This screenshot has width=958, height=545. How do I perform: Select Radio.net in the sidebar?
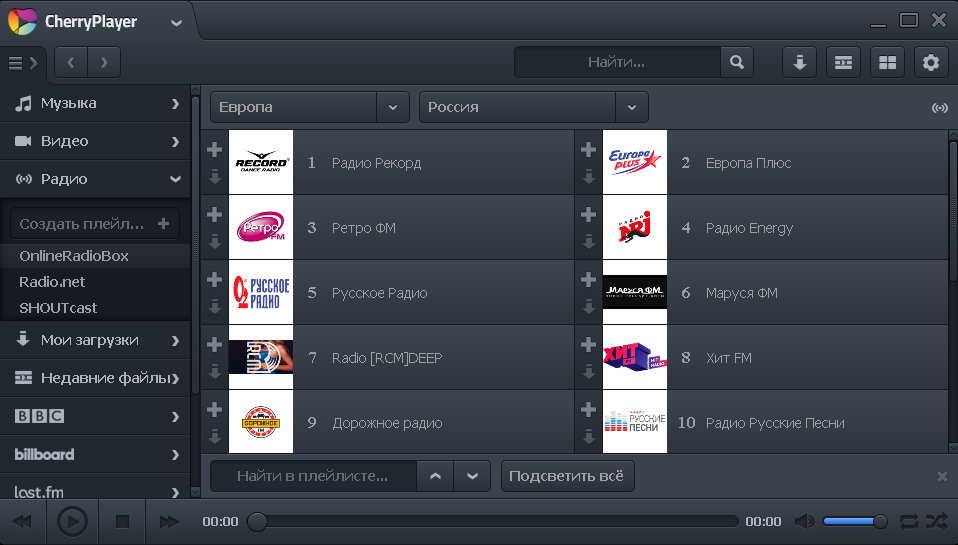[x=95, y=282]
